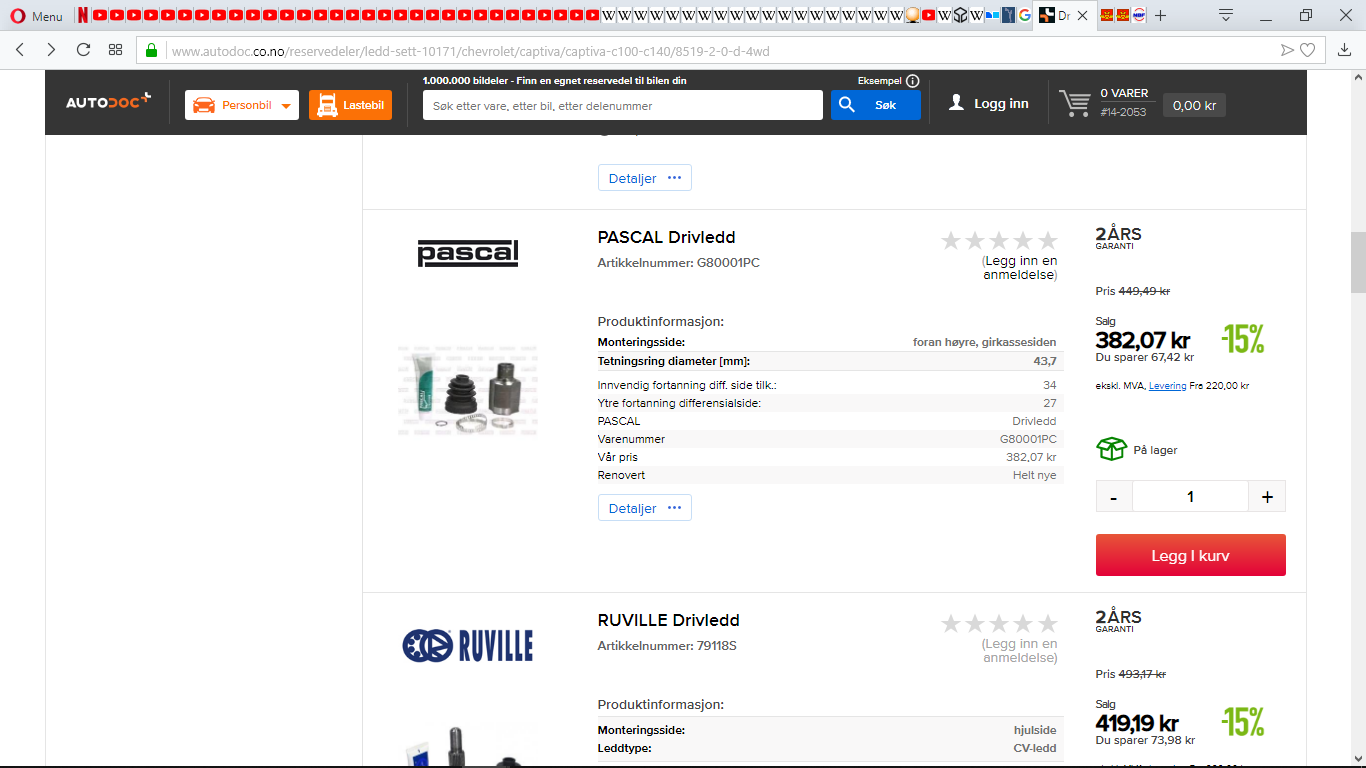Open the browser downloads icon
The image size is (1366, 768).
click(1345, 50)
